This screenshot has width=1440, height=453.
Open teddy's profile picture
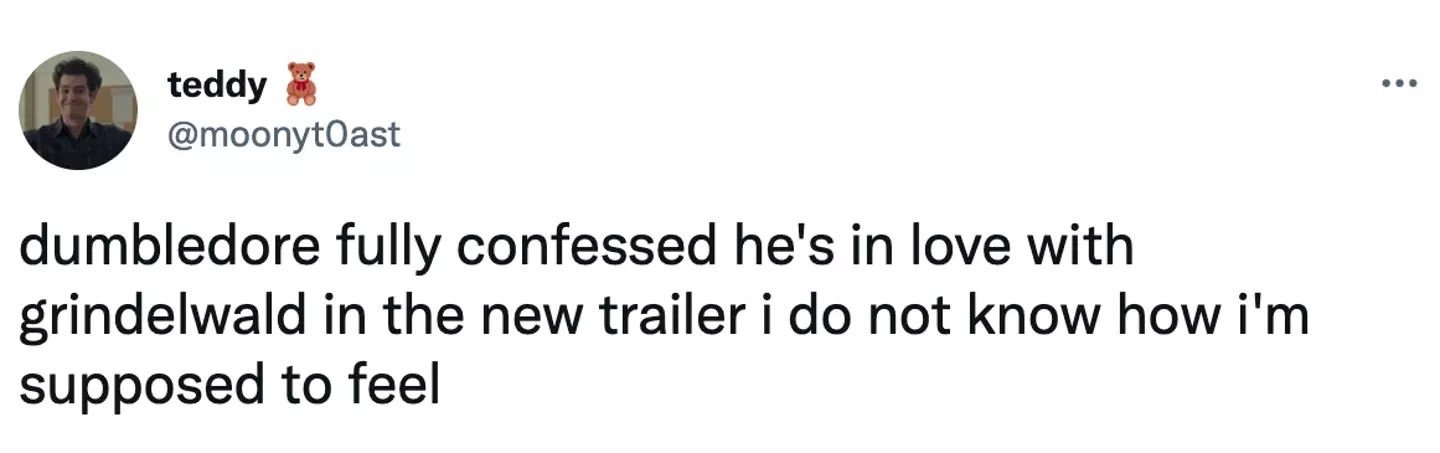point(79,110)
